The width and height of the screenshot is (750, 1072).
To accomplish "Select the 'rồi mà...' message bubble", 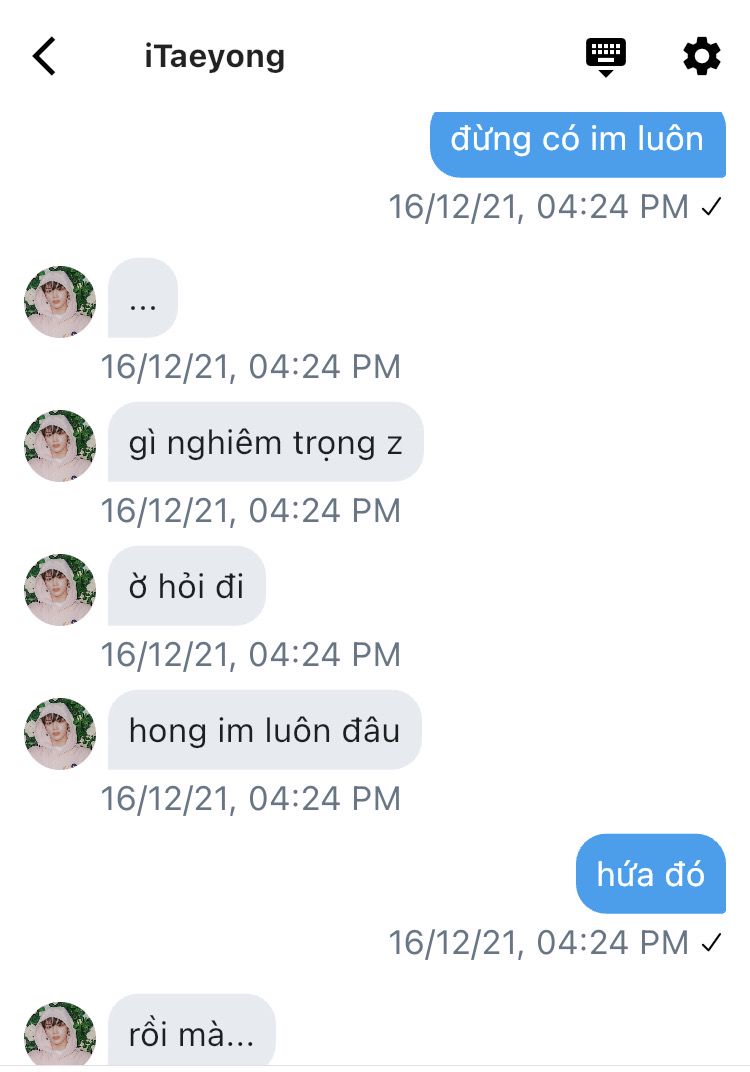I will click(191, 1030).
